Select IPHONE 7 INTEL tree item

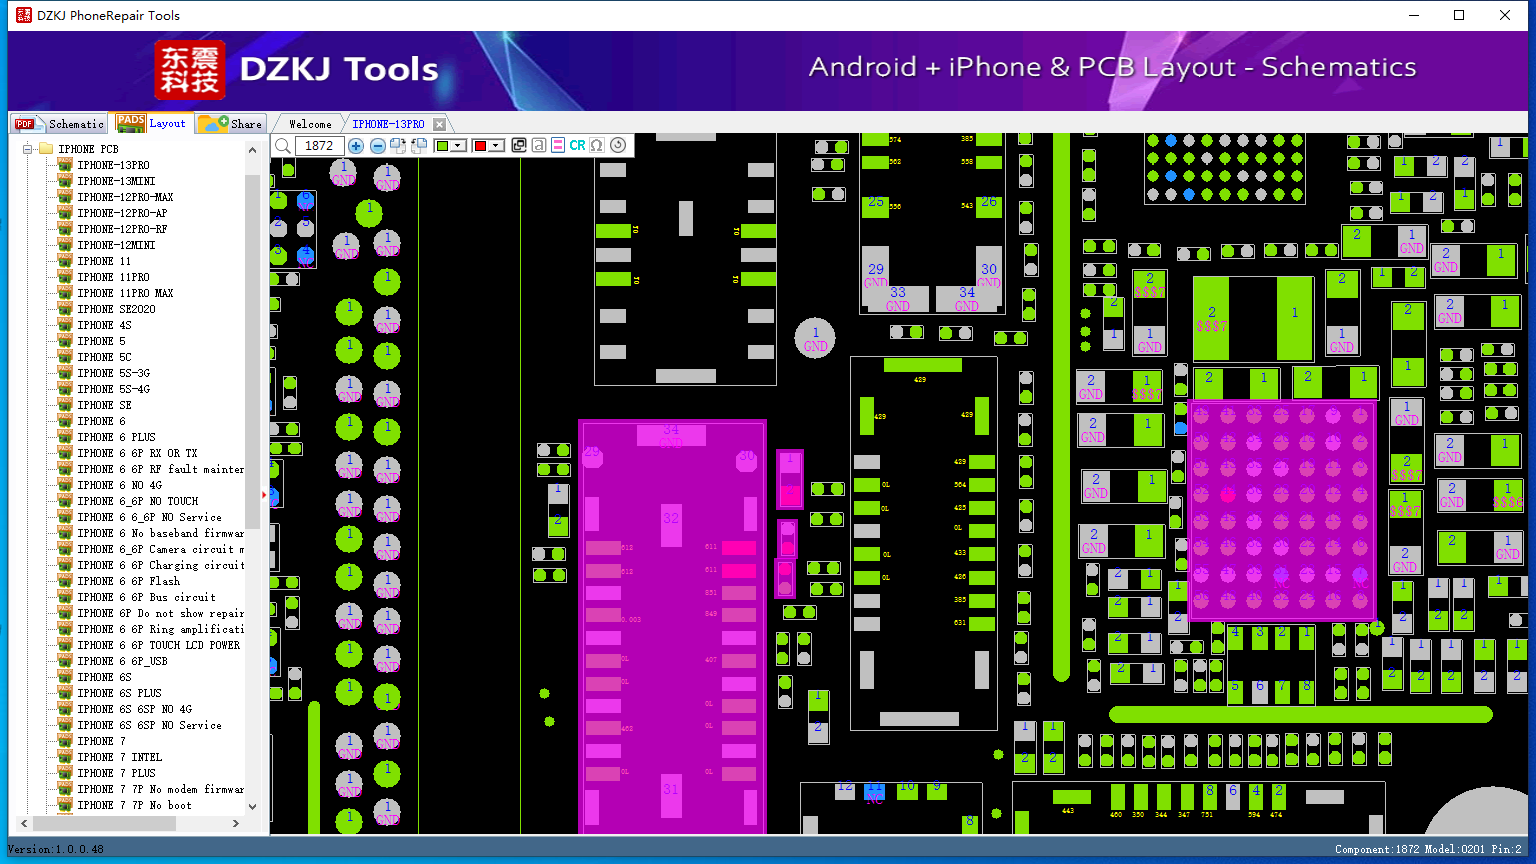pyautogui.click(x=119, y=757)
